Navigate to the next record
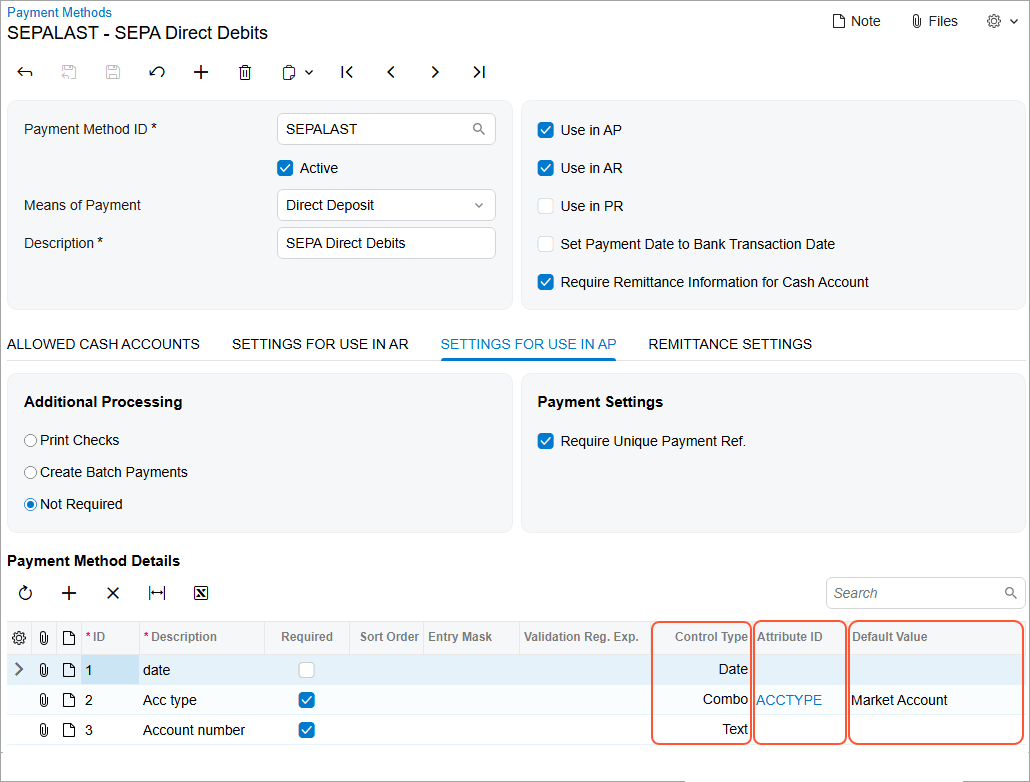The image size is (1030, 782). coord(435,72)
